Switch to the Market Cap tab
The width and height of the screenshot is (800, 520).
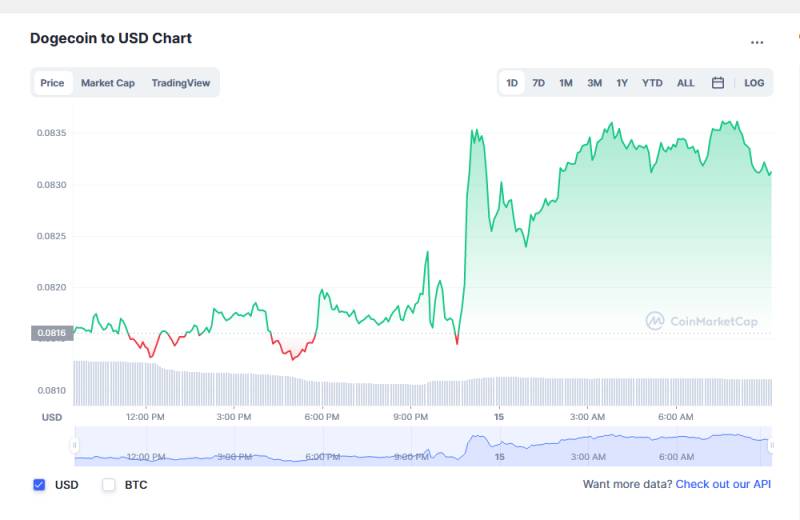point(108,83)
